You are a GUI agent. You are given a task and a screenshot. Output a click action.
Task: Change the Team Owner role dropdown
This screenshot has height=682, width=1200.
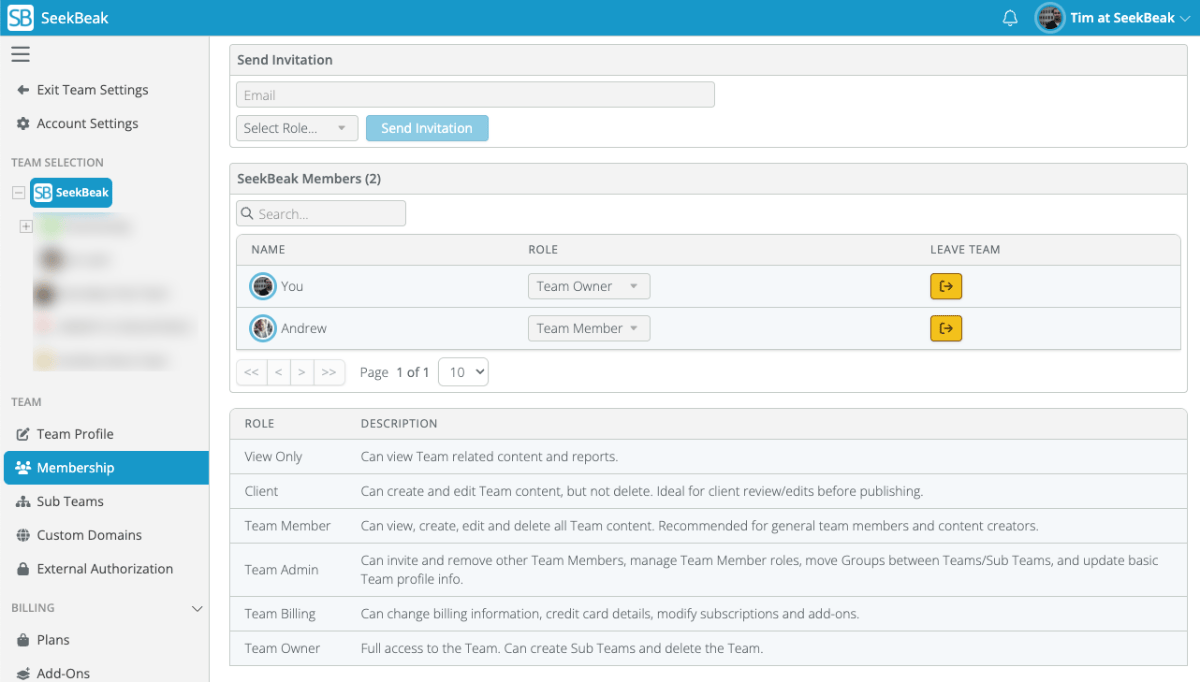(x=588, y=286)
